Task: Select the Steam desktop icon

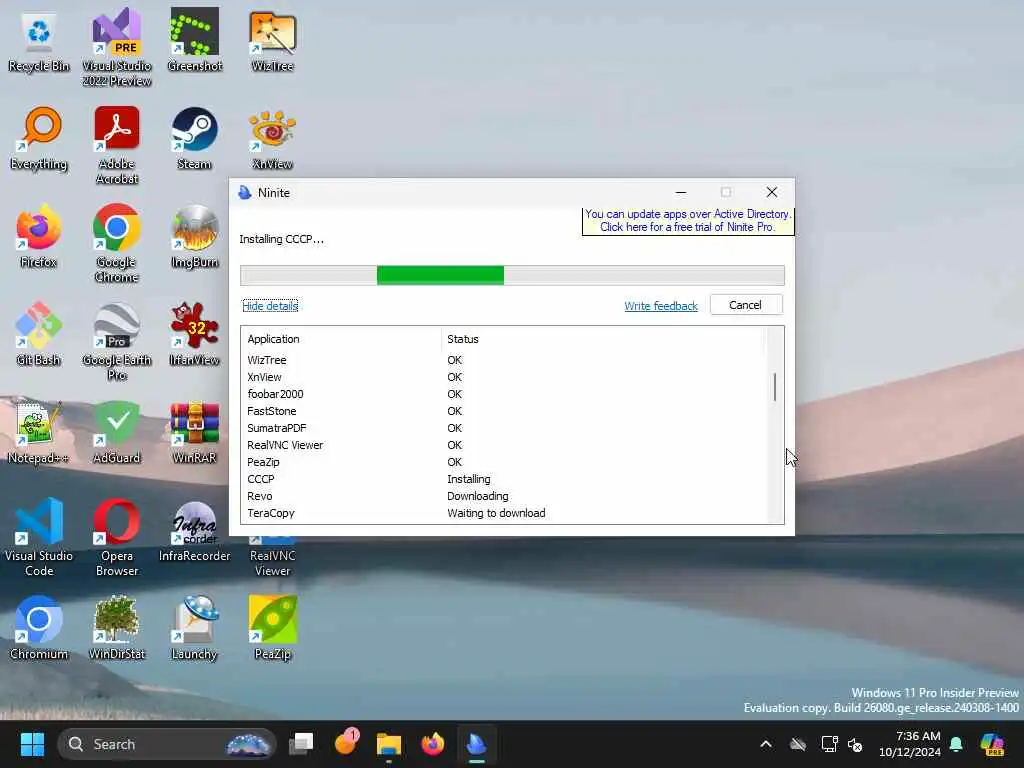Action: coord(195,138)
